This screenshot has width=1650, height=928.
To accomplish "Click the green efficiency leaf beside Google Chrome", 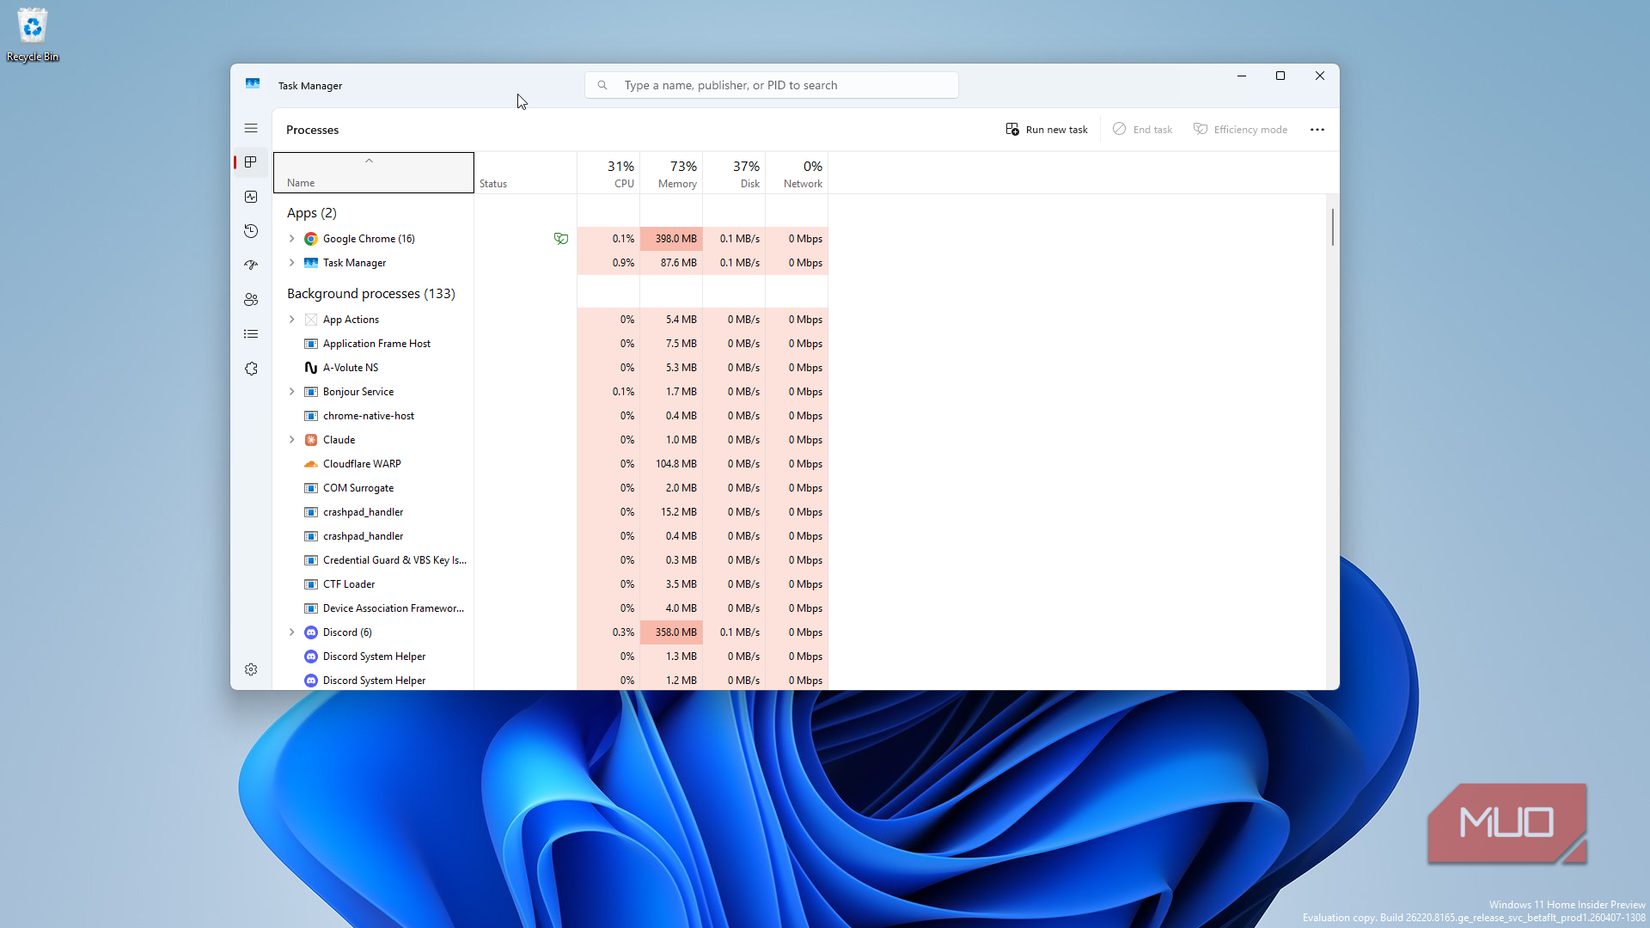I will coord(561,239).
